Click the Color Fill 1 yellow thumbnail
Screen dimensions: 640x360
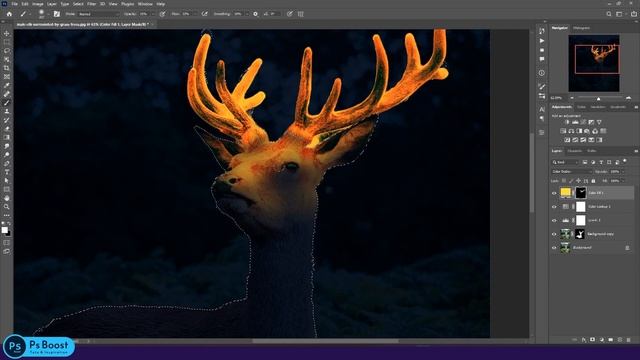pyautogui.click(x=566, y=193)
